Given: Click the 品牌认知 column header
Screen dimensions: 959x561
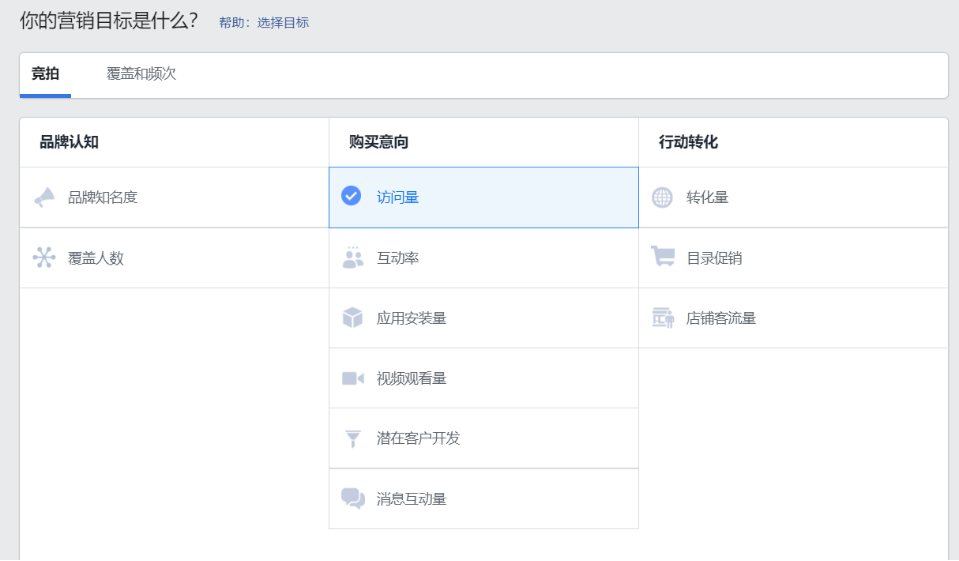Looking at the screenshot, I should point(69,142).
